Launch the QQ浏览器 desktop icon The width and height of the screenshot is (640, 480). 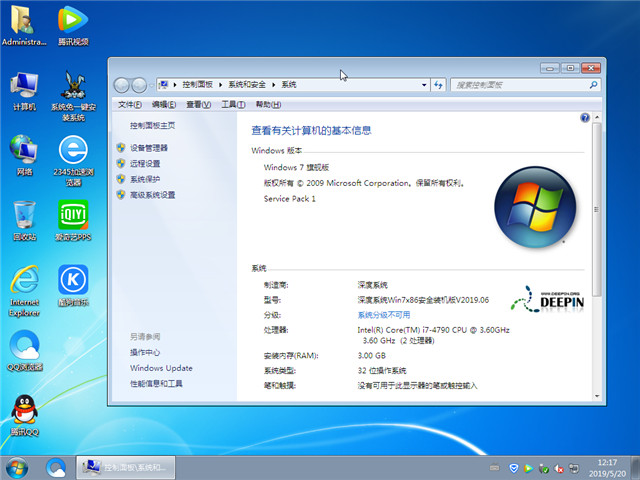pyautogui.click(x=24, y=351)
